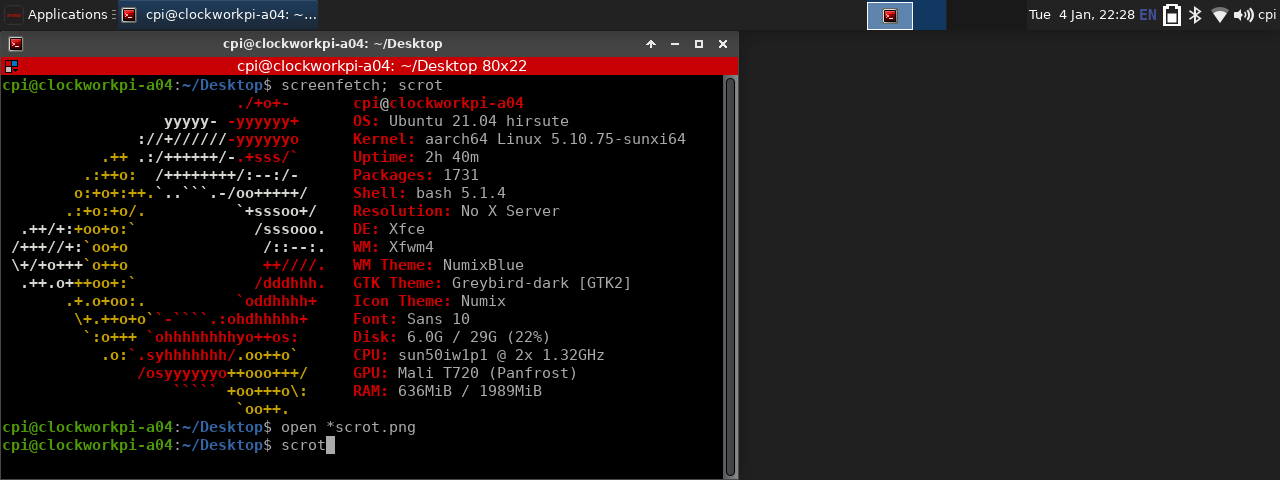Open the Wi-Fi network icon
The width and height of the screenshot is (1280, 480).
pos(1219,15)
